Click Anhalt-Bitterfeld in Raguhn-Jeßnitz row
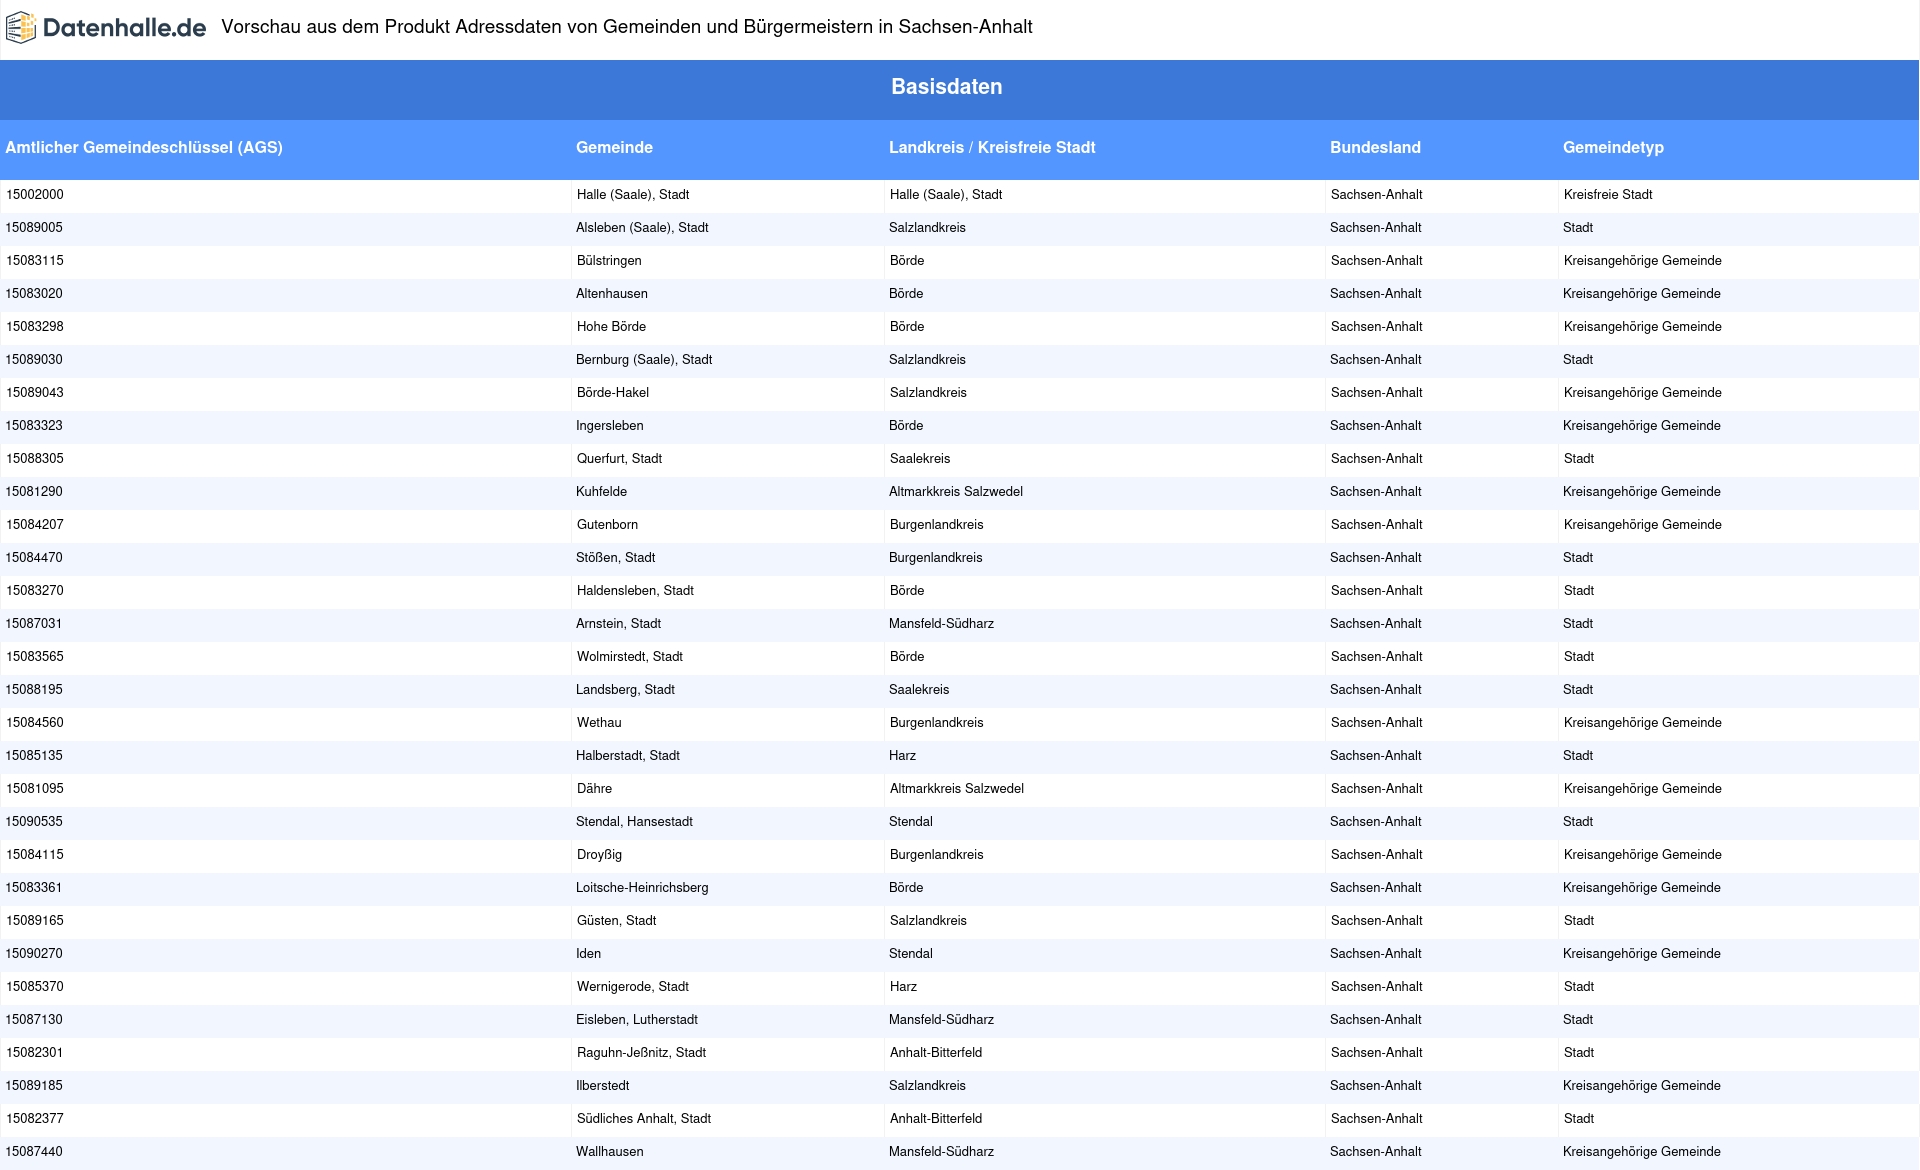Viewport: 1920px width, 1170px height. tap(936, 1053)
